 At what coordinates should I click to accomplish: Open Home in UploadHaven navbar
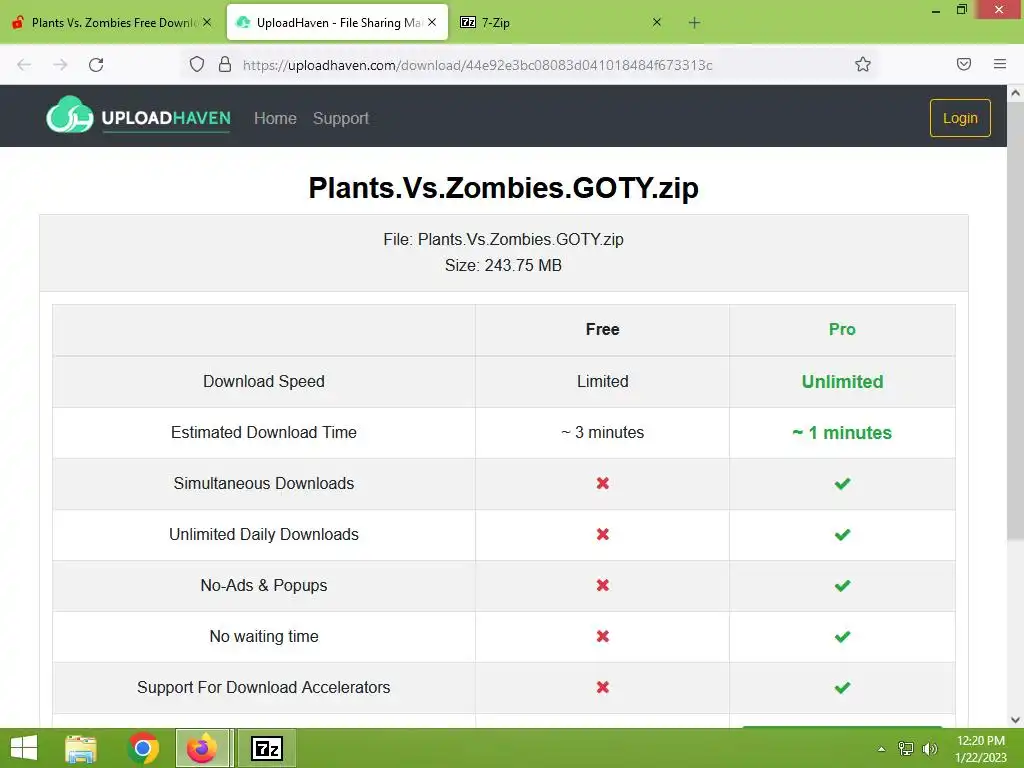tap(275, 118)
